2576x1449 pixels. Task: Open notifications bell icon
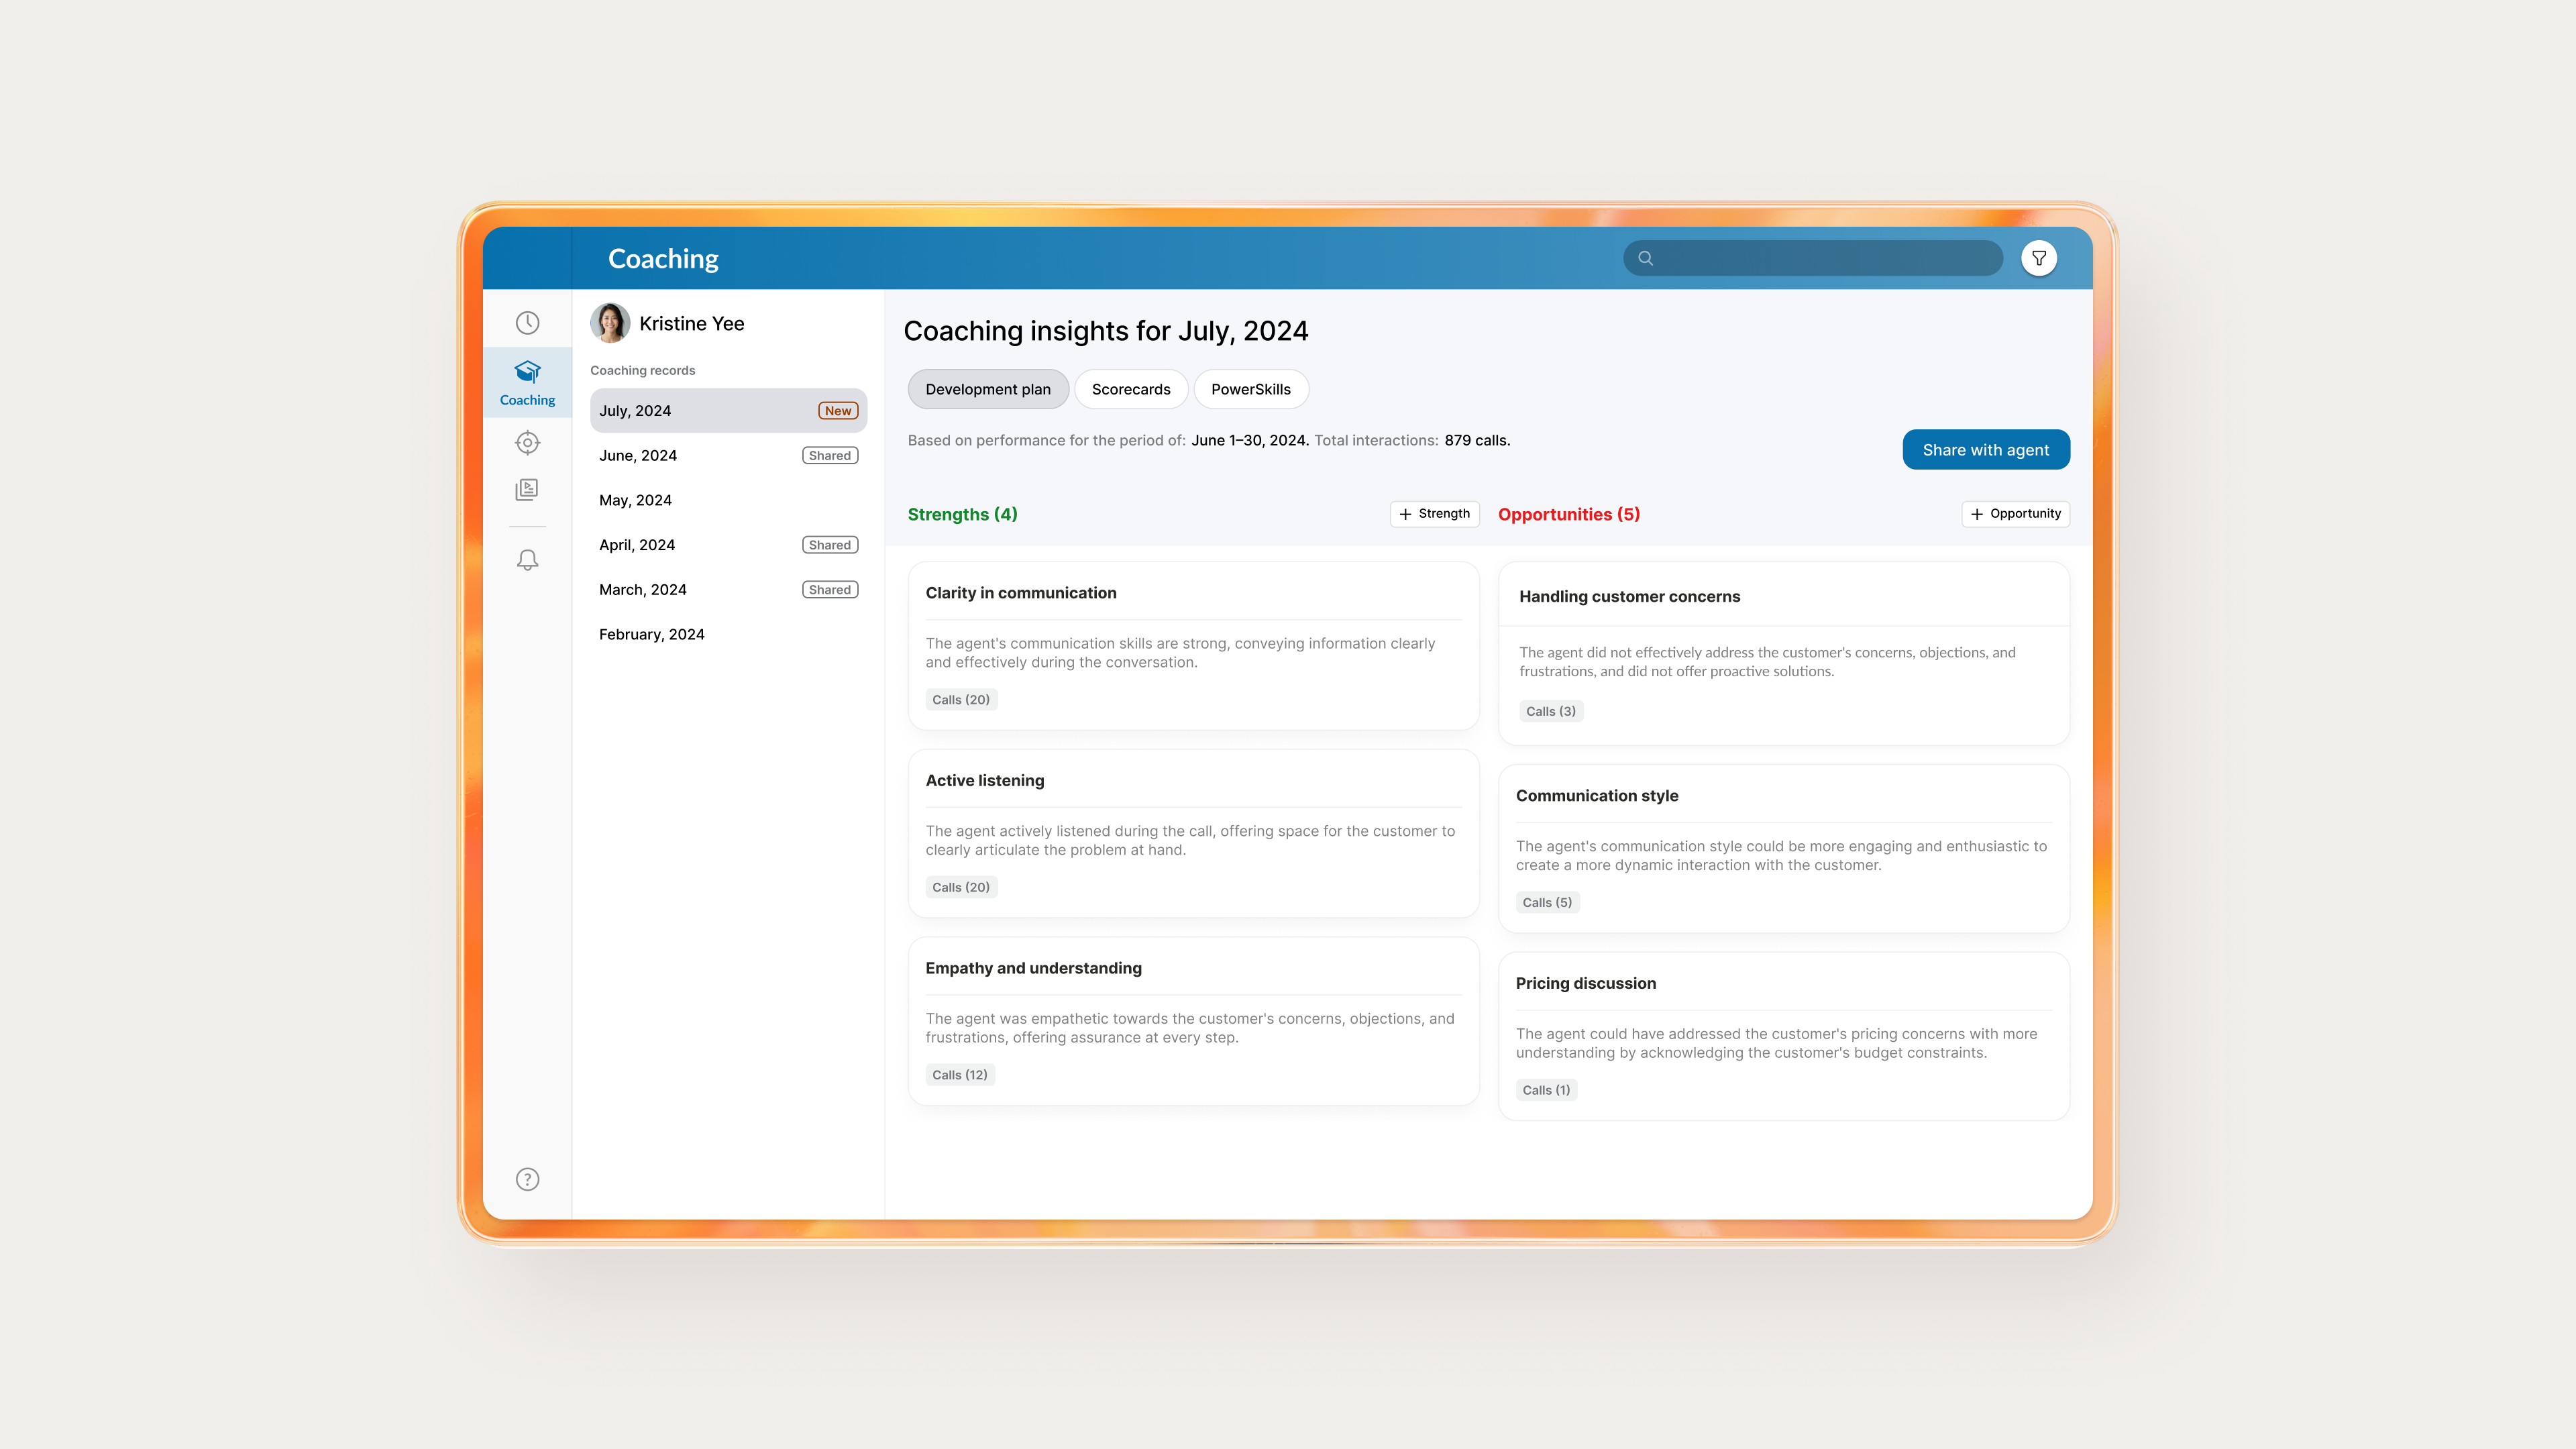pos(527,560)
